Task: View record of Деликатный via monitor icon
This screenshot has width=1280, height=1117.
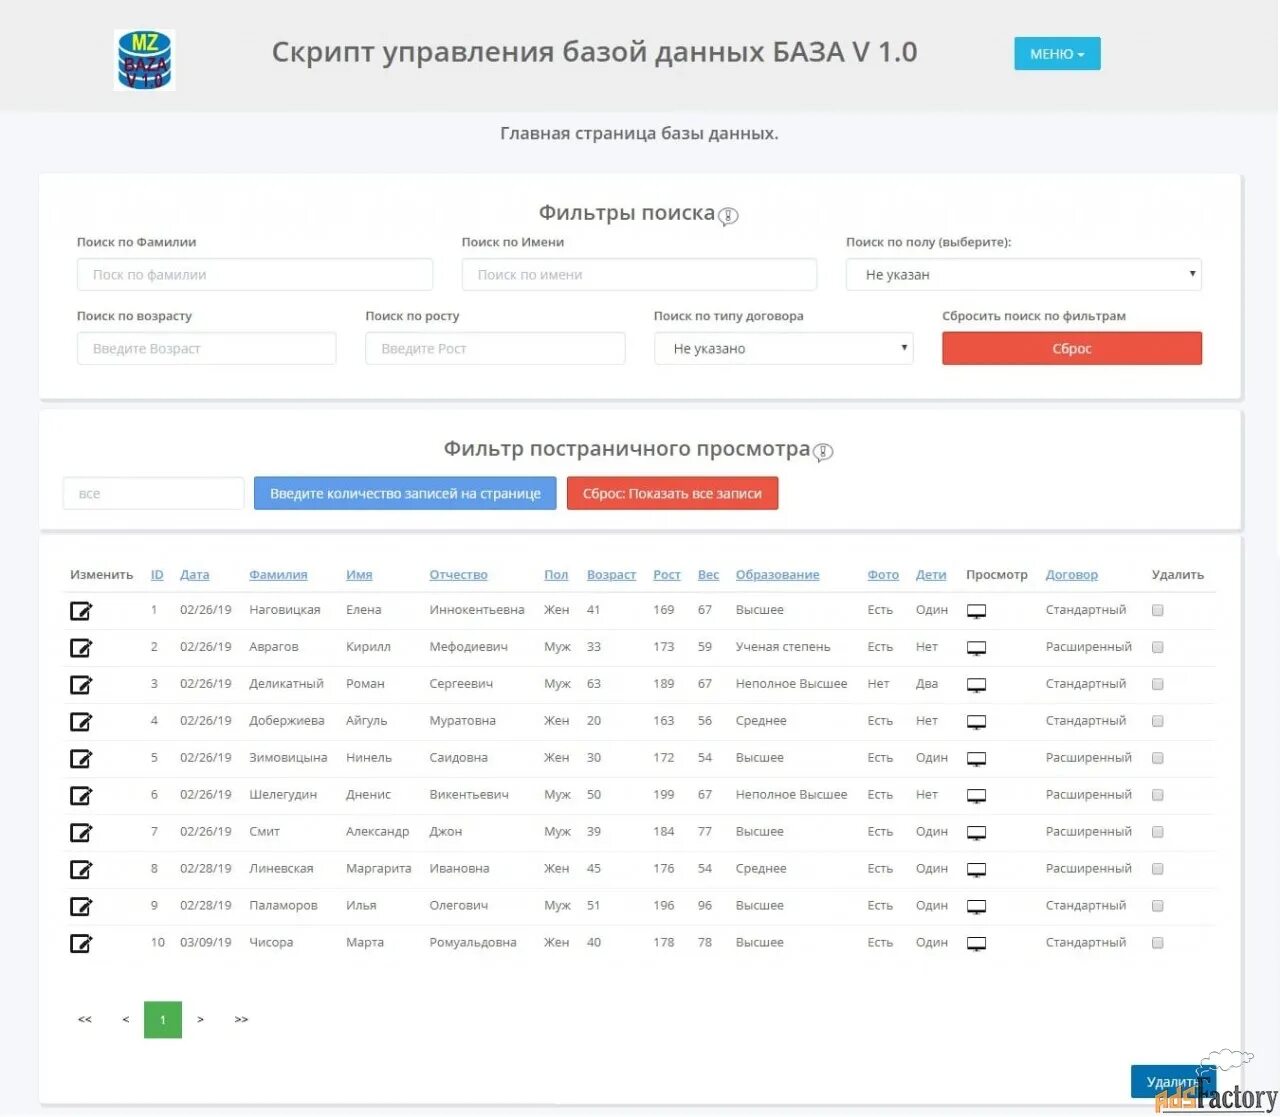Action: (977, 686)
